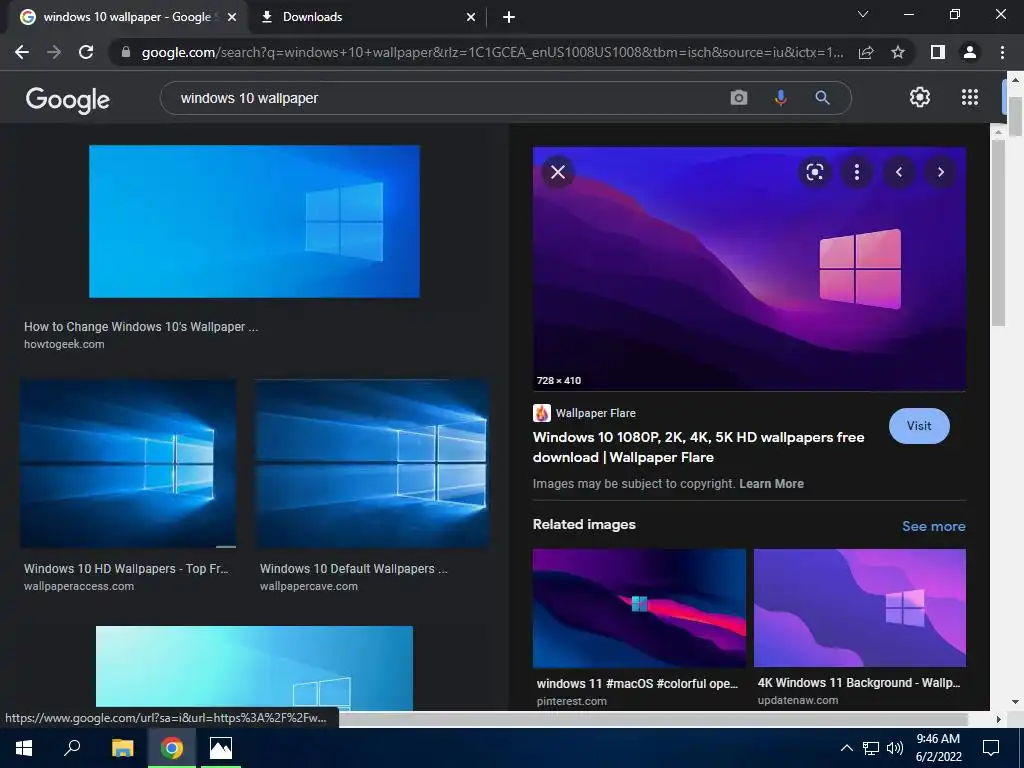Click the browser forward arrow
The image size is (1024, 768).
(x=54, y=52)
